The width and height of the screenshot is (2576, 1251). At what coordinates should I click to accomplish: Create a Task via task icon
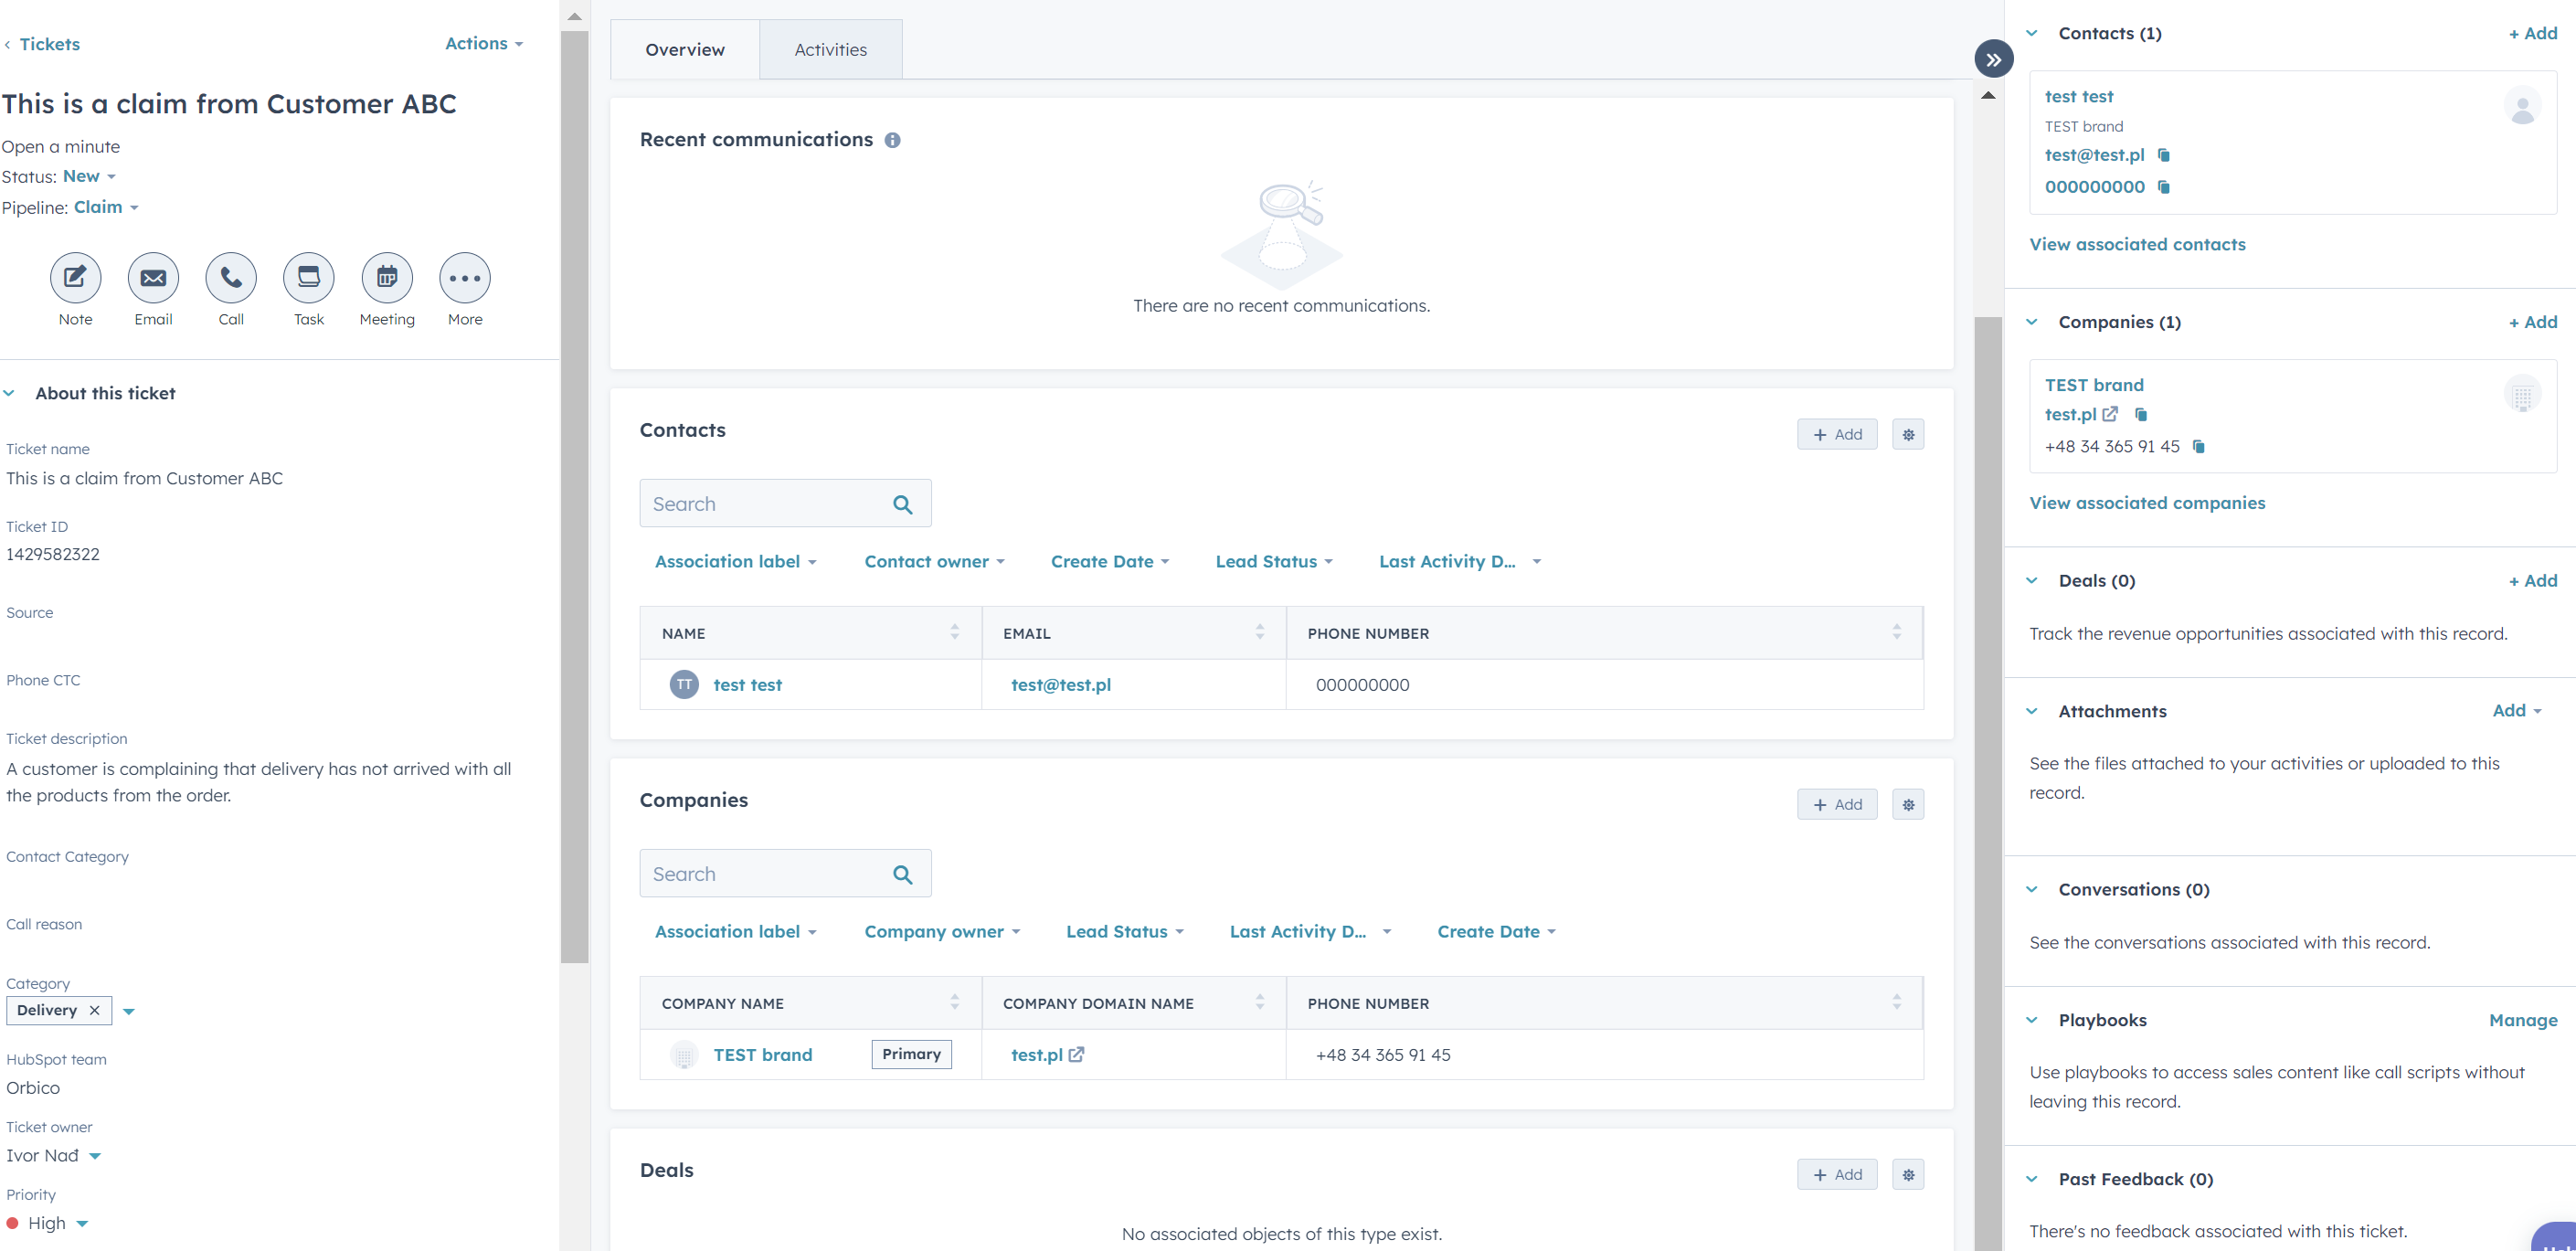coord(309,278)
